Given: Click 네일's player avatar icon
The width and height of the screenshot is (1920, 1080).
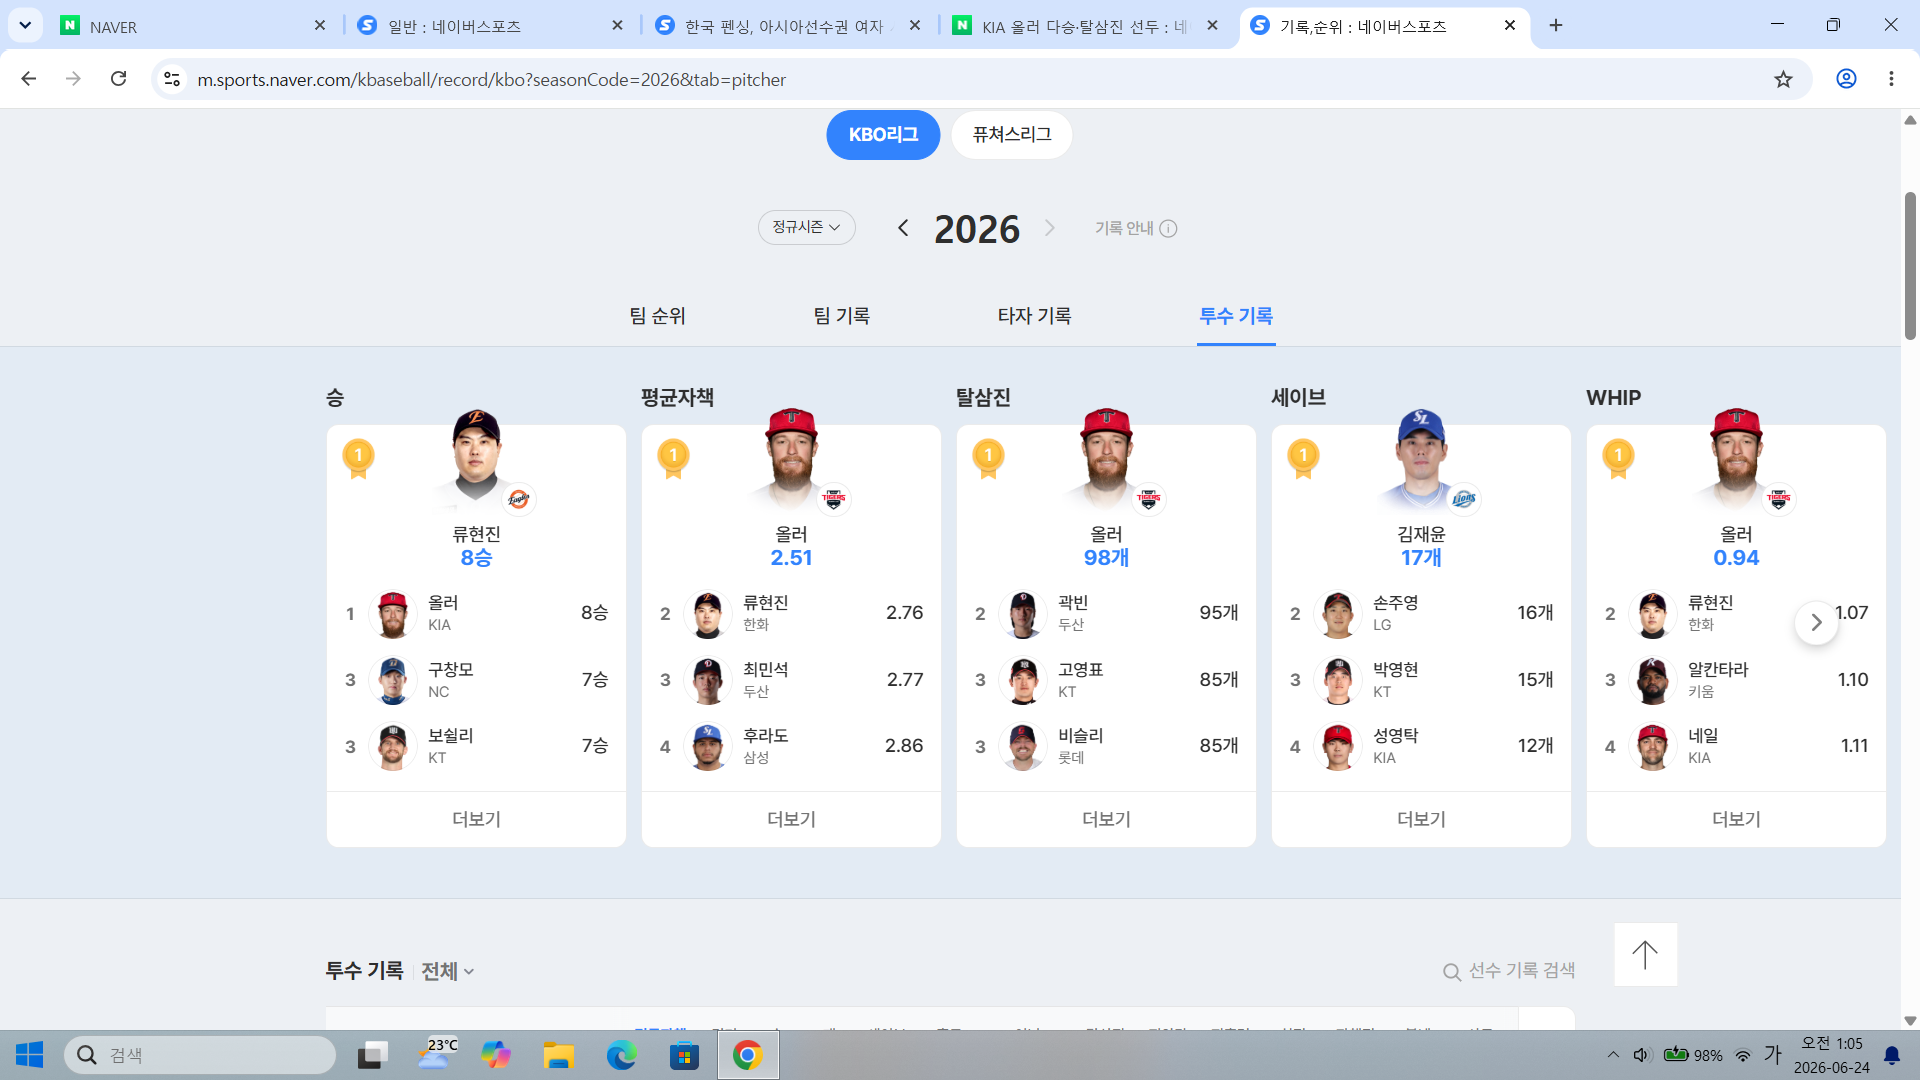Looking at the screenshot, I should coord(1652,746).
